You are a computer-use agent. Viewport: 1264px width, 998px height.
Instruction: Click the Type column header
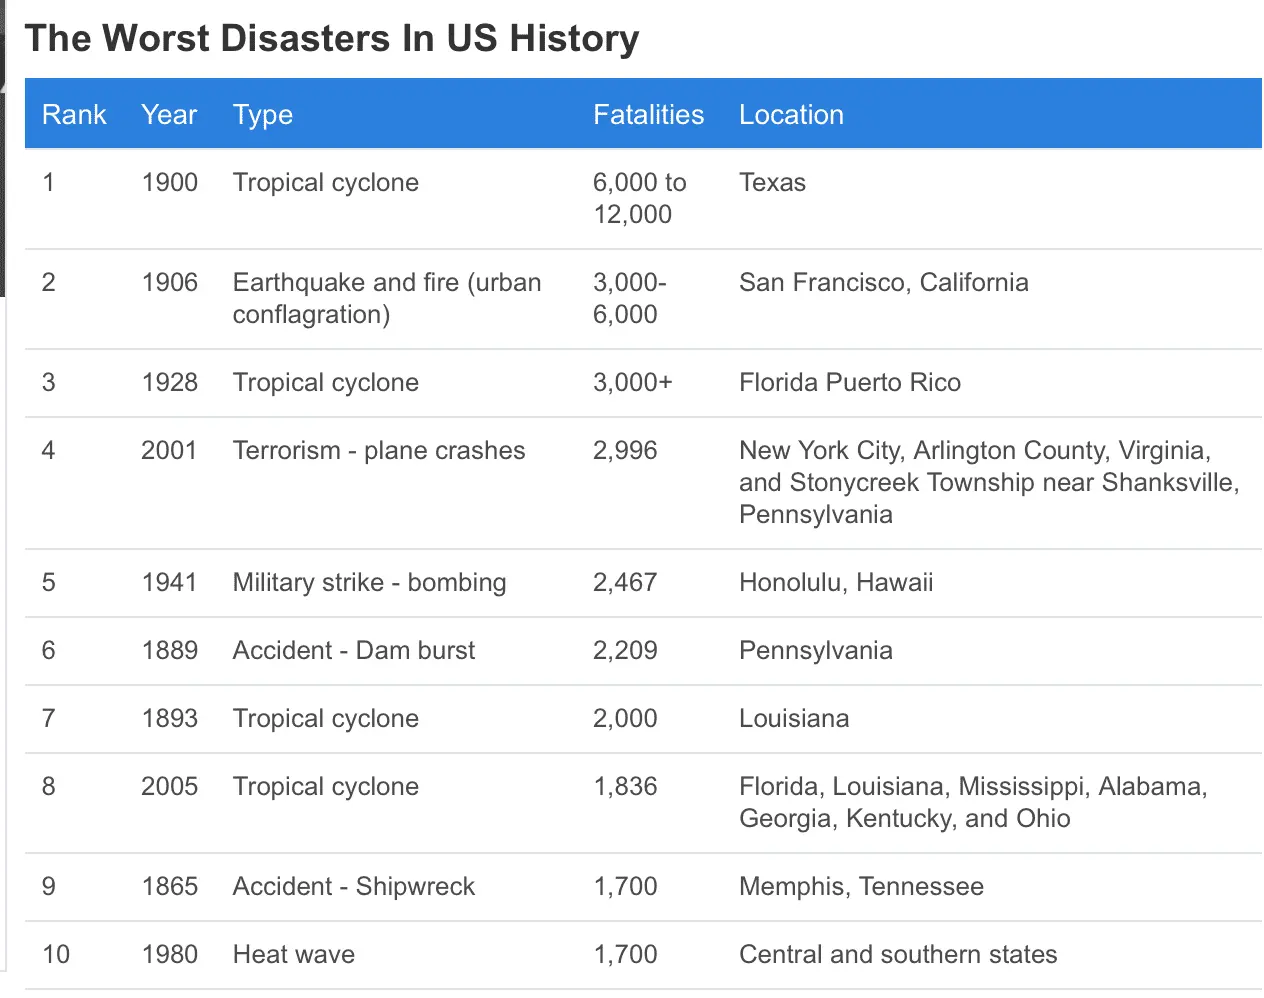point(263,115)
